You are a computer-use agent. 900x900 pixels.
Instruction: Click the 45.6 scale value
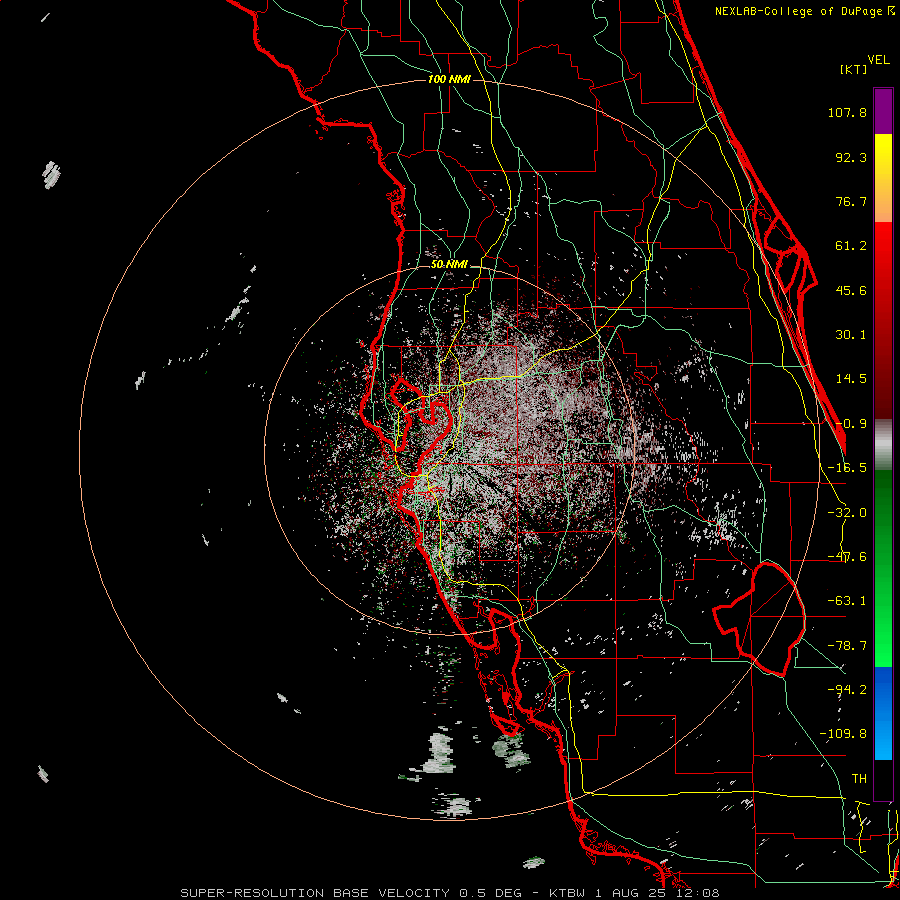[851, 290]
